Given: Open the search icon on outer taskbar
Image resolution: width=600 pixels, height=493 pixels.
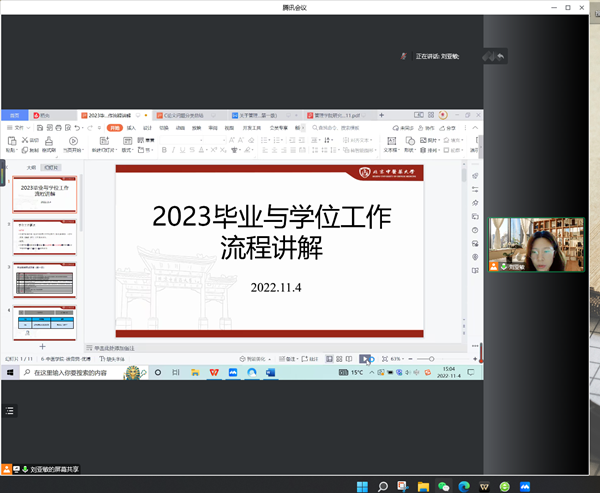Looking at the screenshot, I should [382, 485].
